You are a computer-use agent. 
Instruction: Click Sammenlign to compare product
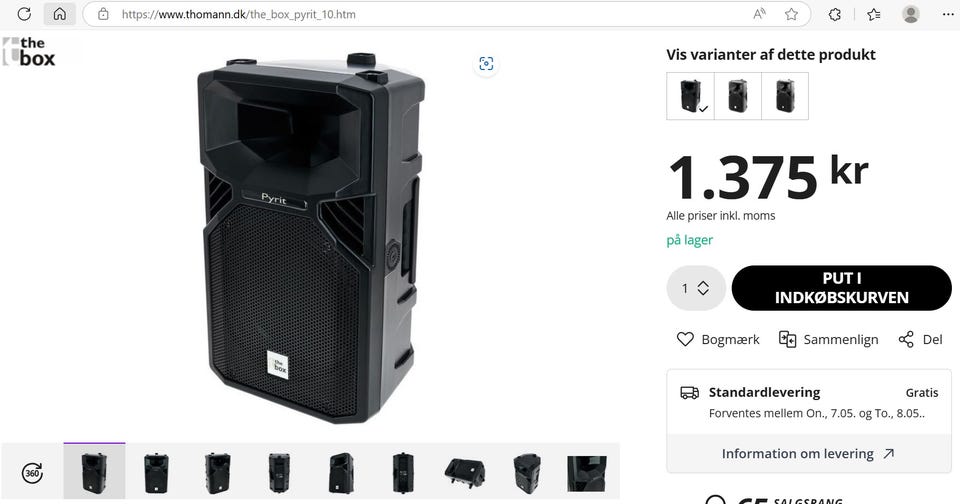click(x=828, y=339)
